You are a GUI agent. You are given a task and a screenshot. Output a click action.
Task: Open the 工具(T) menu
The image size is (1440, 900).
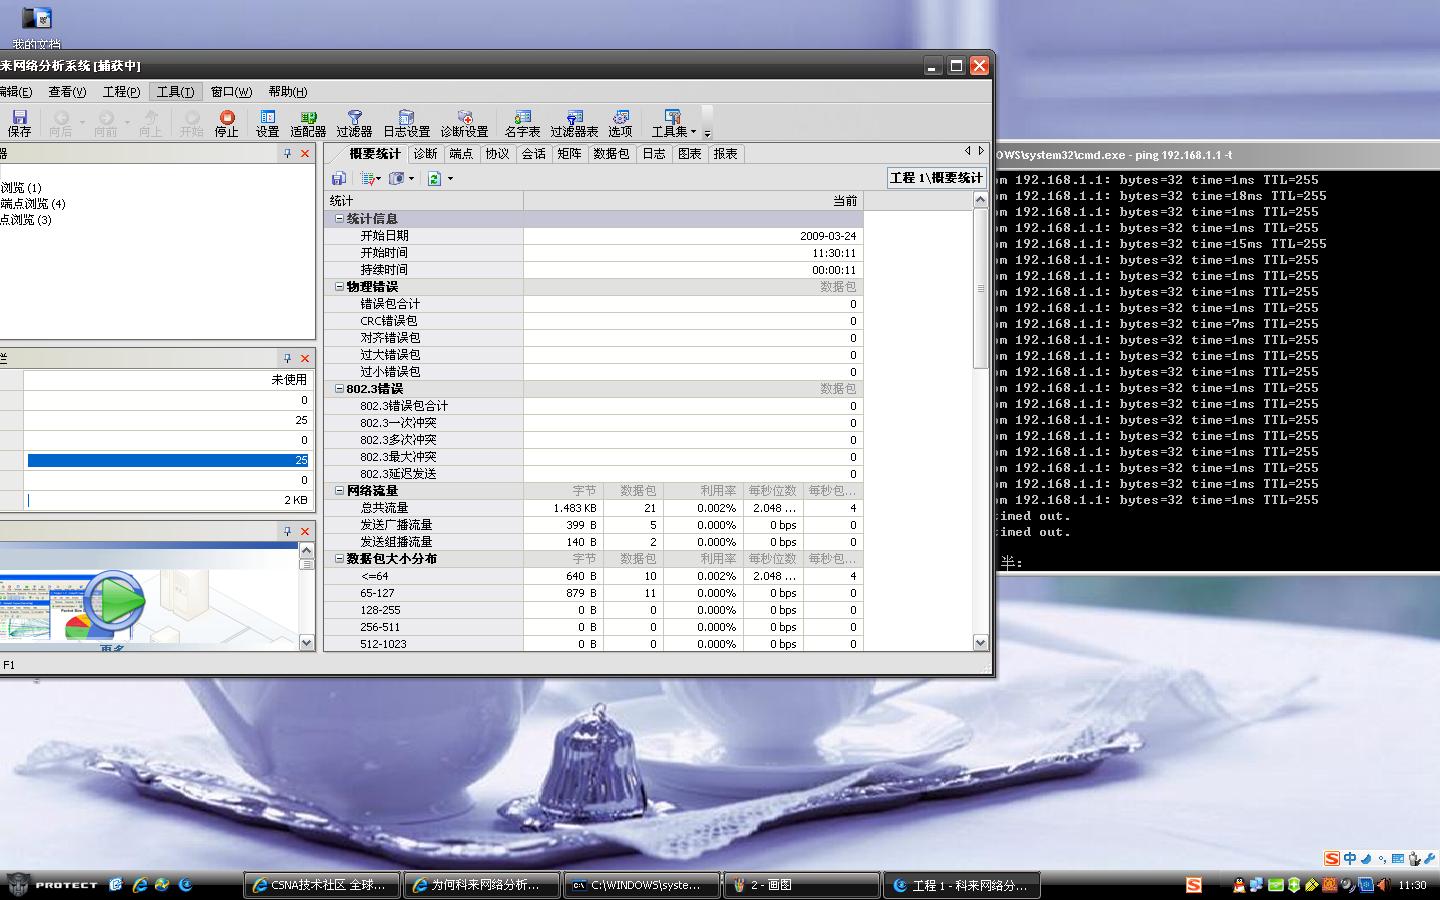click(x=175, y=92)
